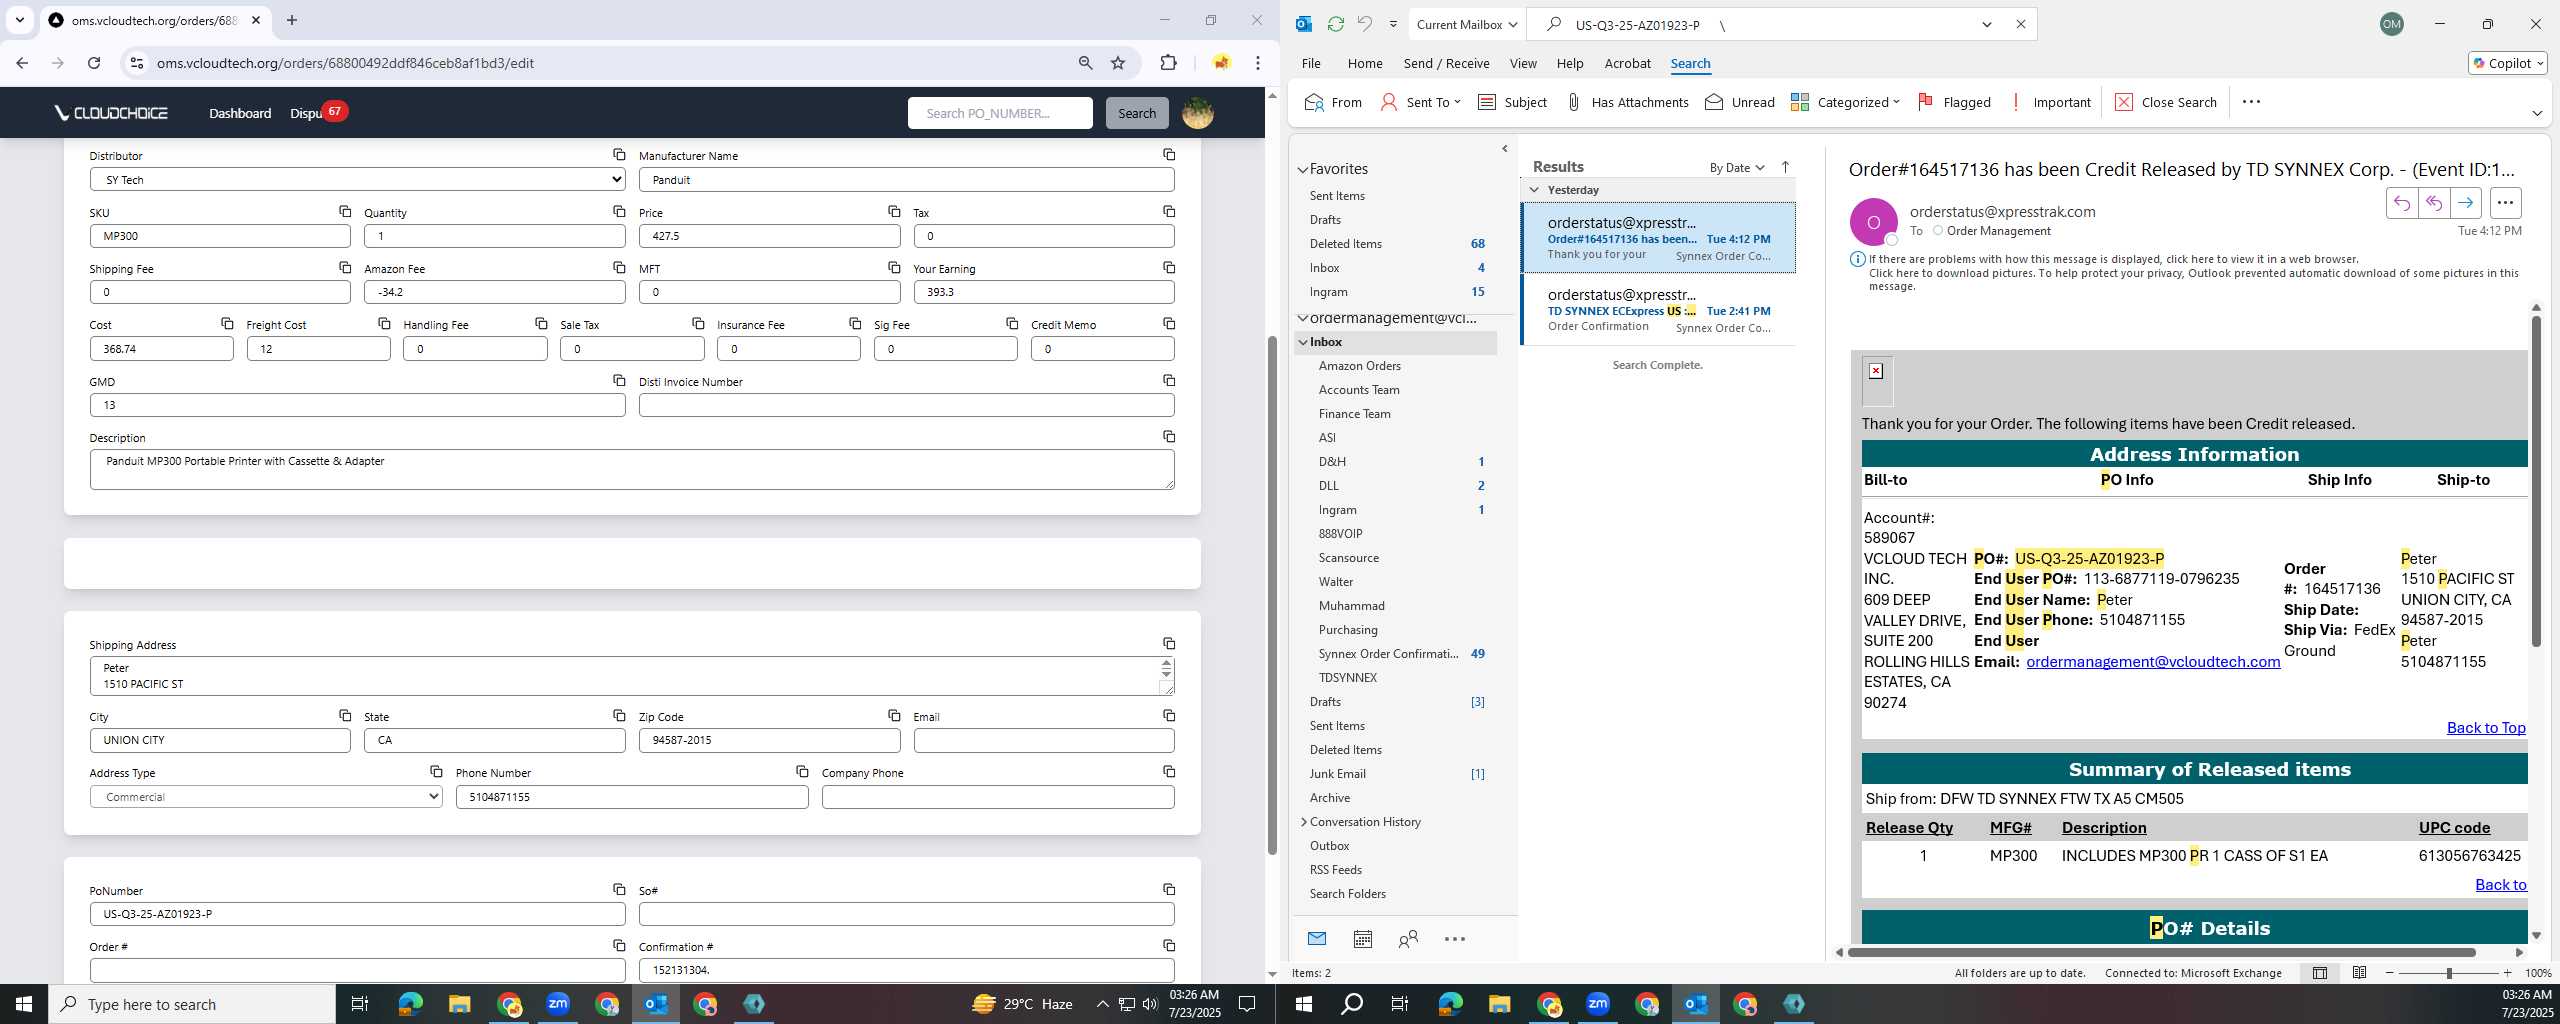Collapse the Favorites folder group
The height and width of the screenshot is (1024, 2560).
1303,170
